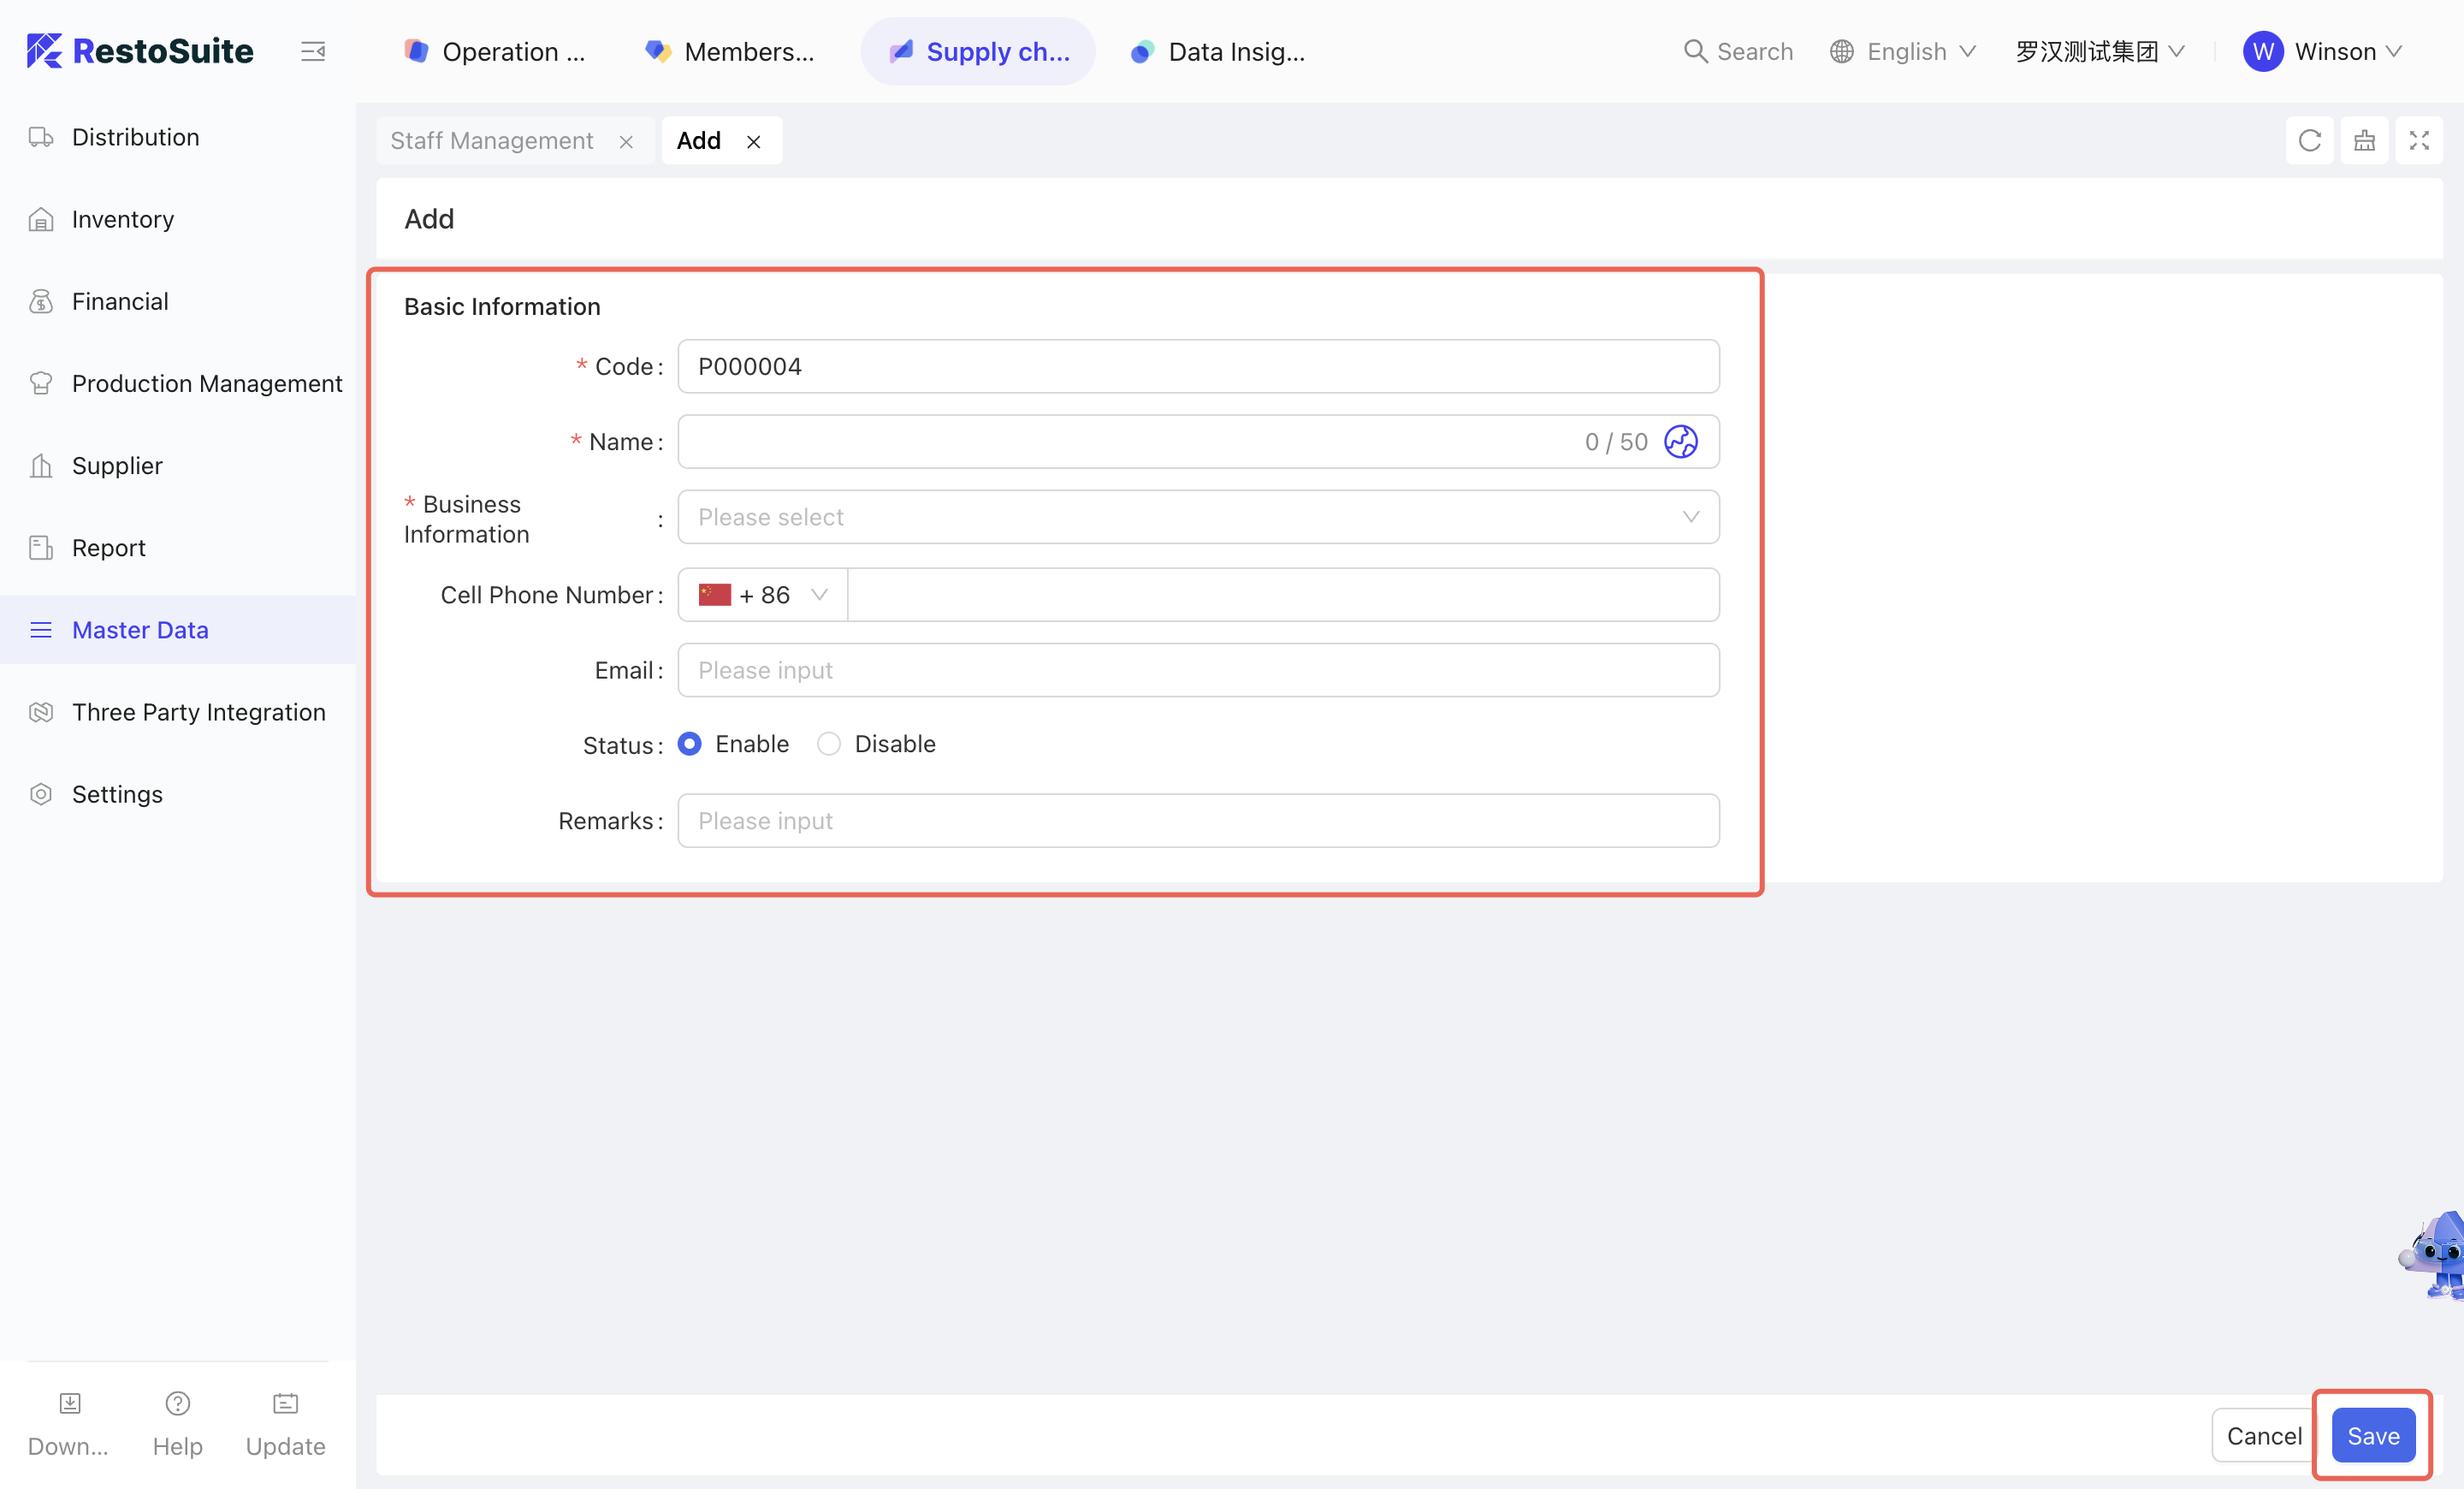Click the refresh page icon
Screen dimensions: 2464x1489
point(2309,141)
